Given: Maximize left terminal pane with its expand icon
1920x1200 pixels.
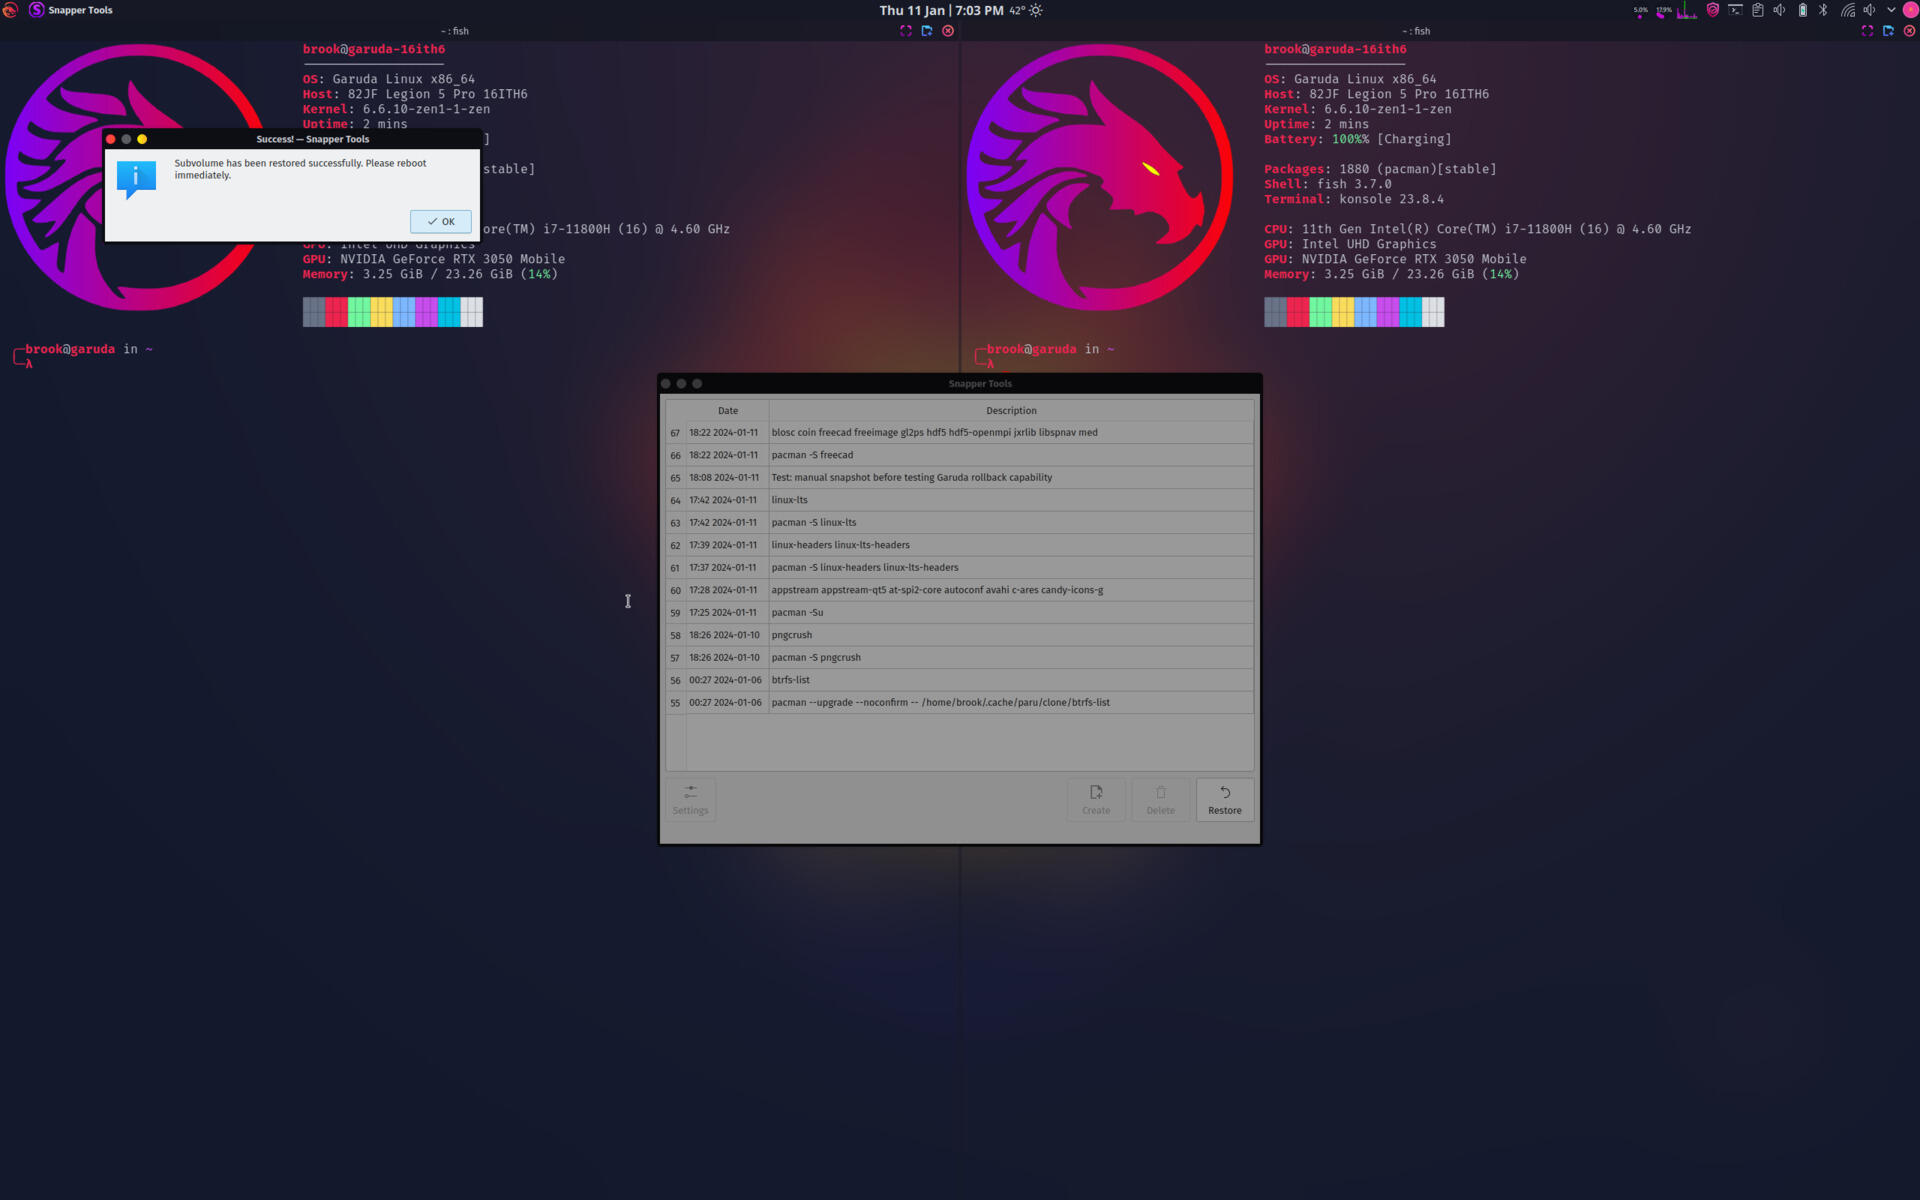Looking at the screenshot, I should (x=906, y=31).
